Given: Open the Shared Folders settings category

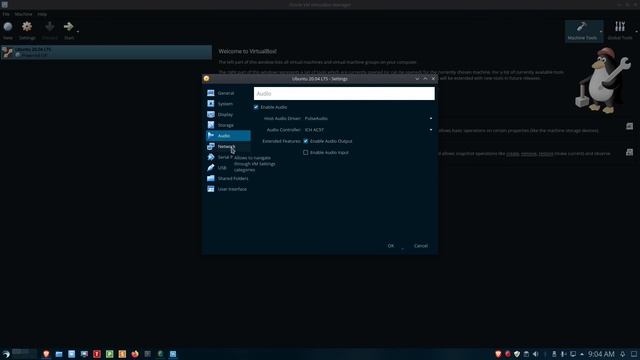Looking at the screenshot, I should [228, 178].
